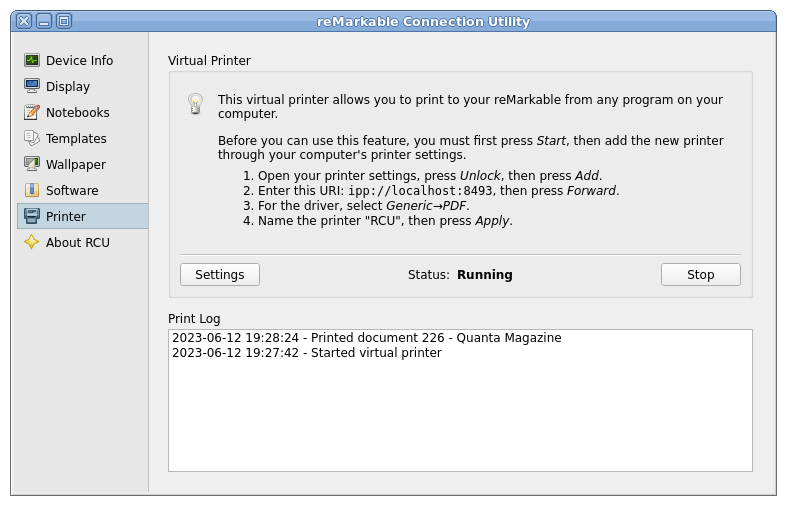Click the Printer icon in sidebar
The image size is (787, 506).
[32, 216]
